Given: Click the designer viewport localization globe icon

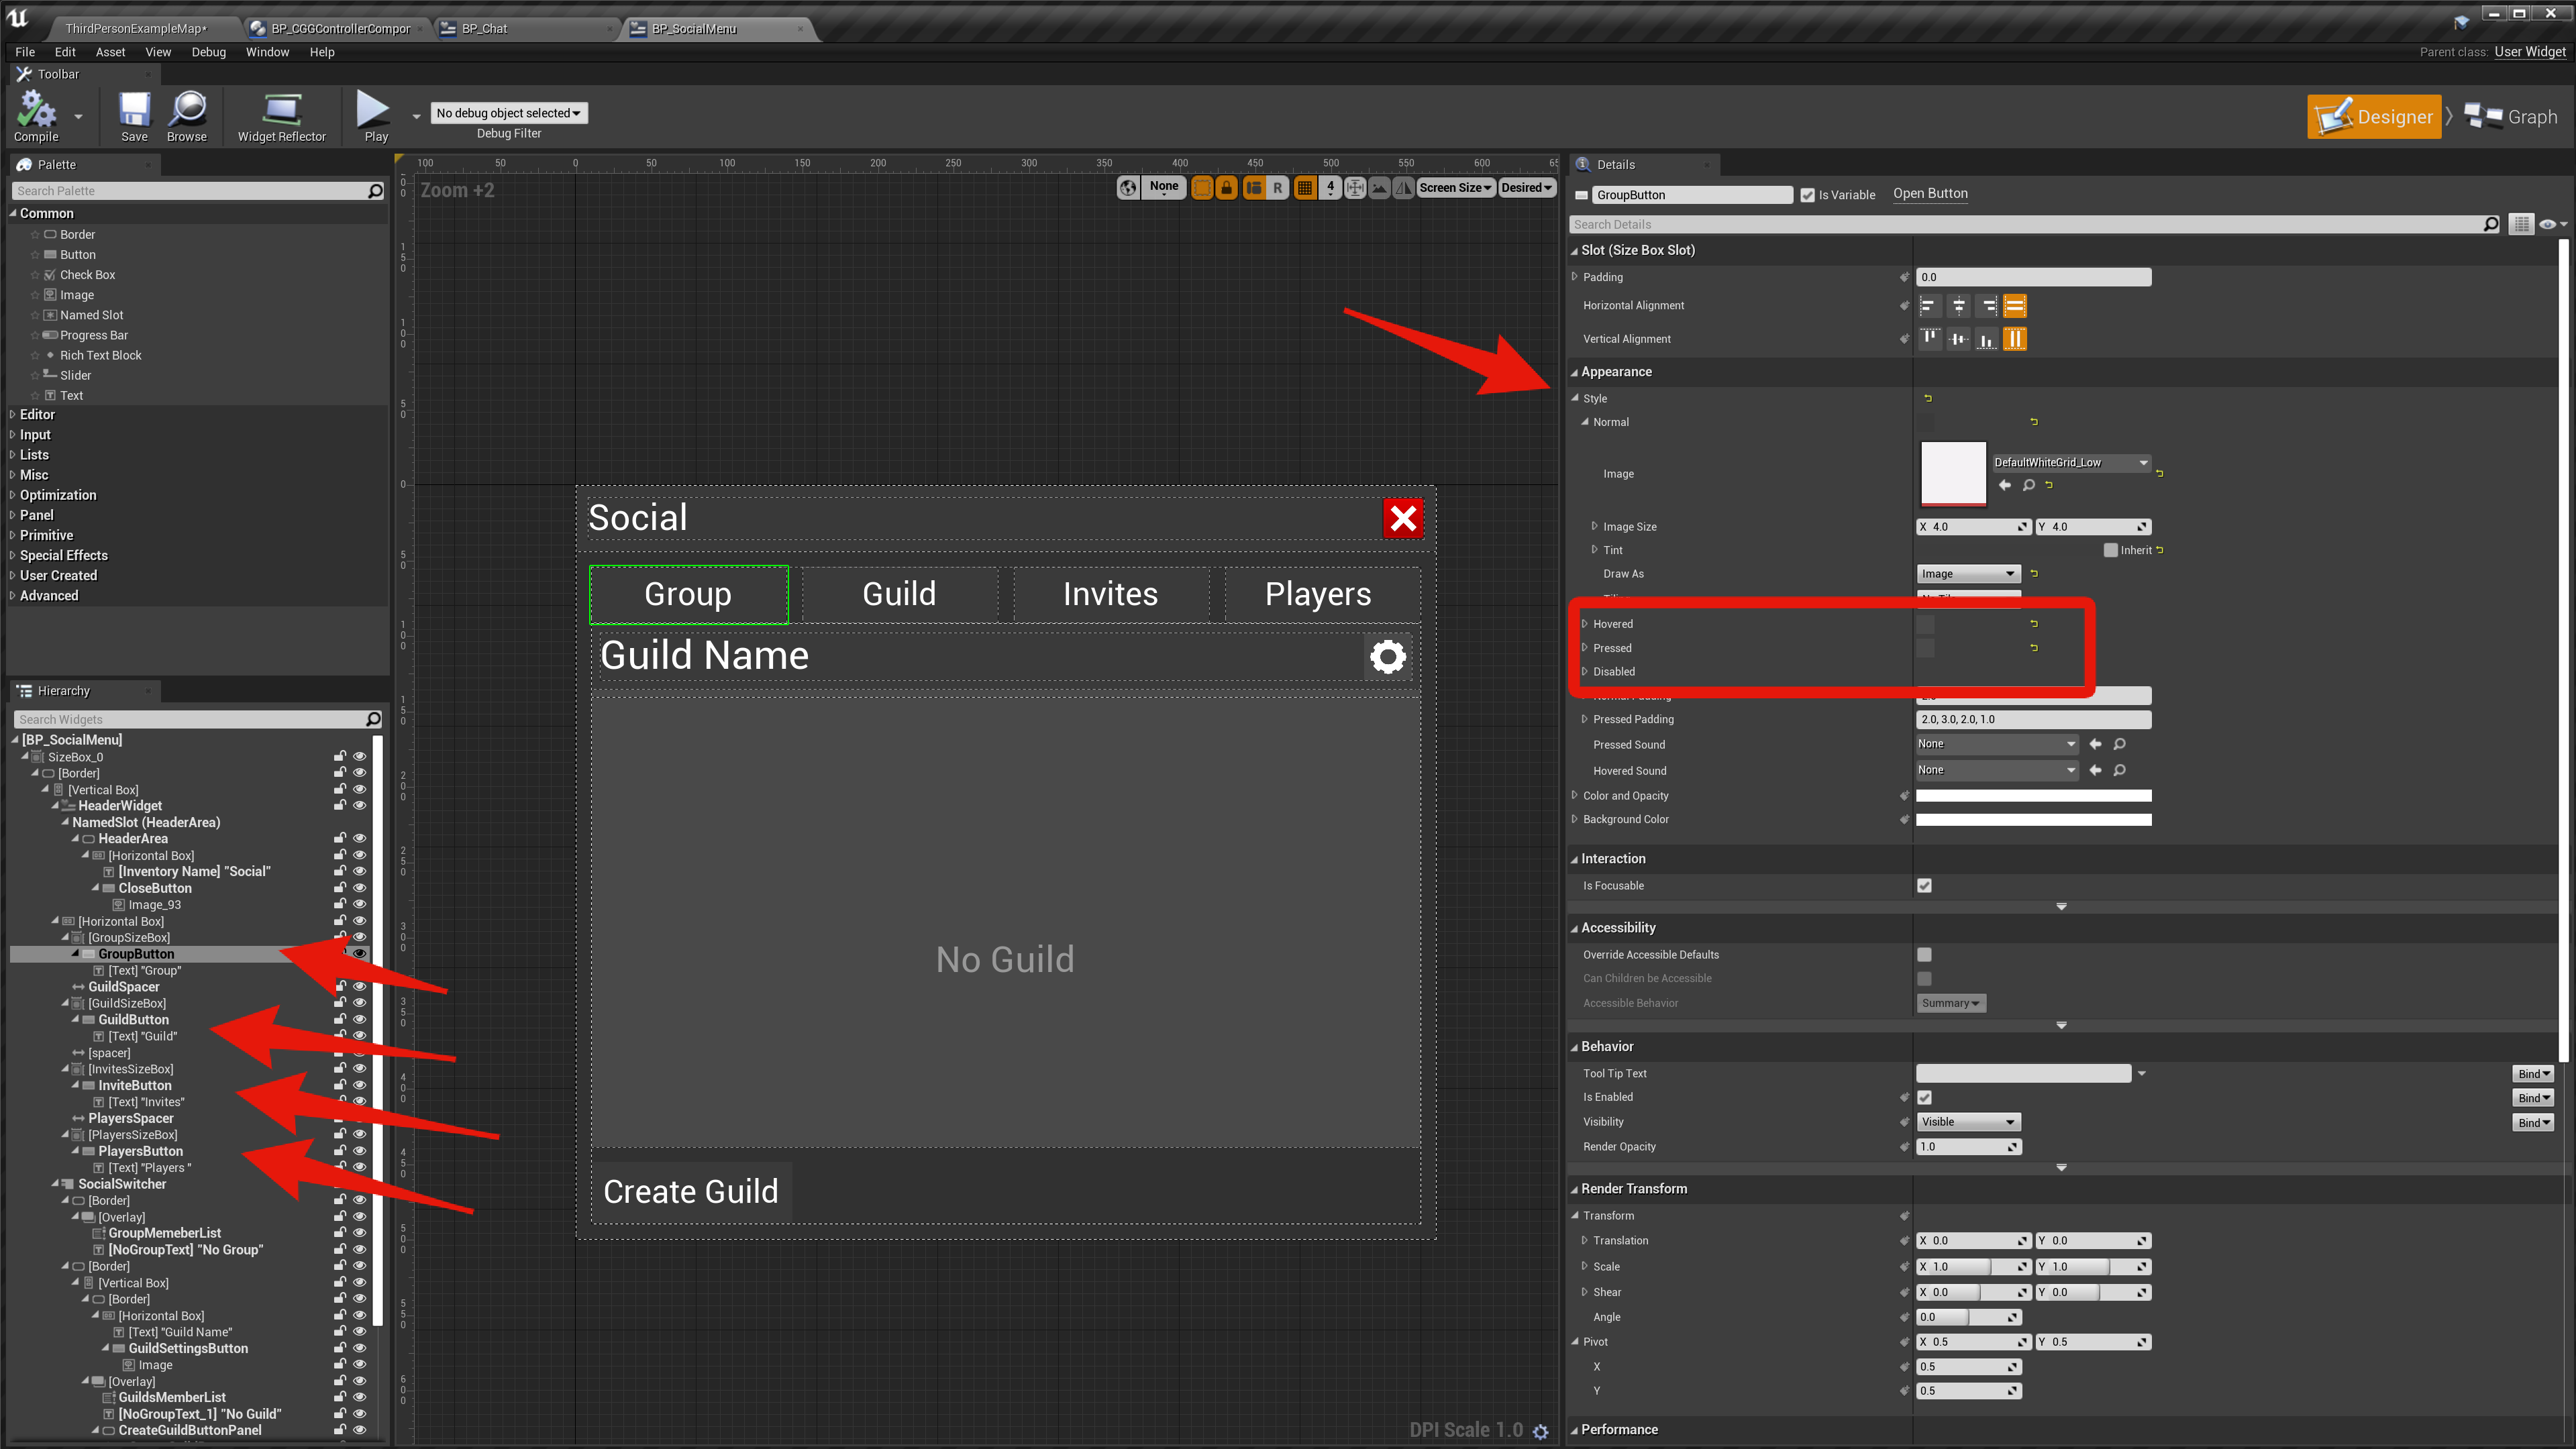Looking at the screenshot, I should coord(1128,187).
